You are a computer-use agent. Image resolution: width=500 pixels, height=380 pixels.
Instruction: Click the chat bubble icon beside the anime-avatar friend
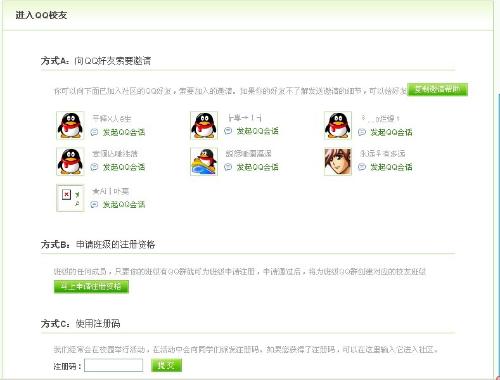pyautogui.click(x=362, y=167)
